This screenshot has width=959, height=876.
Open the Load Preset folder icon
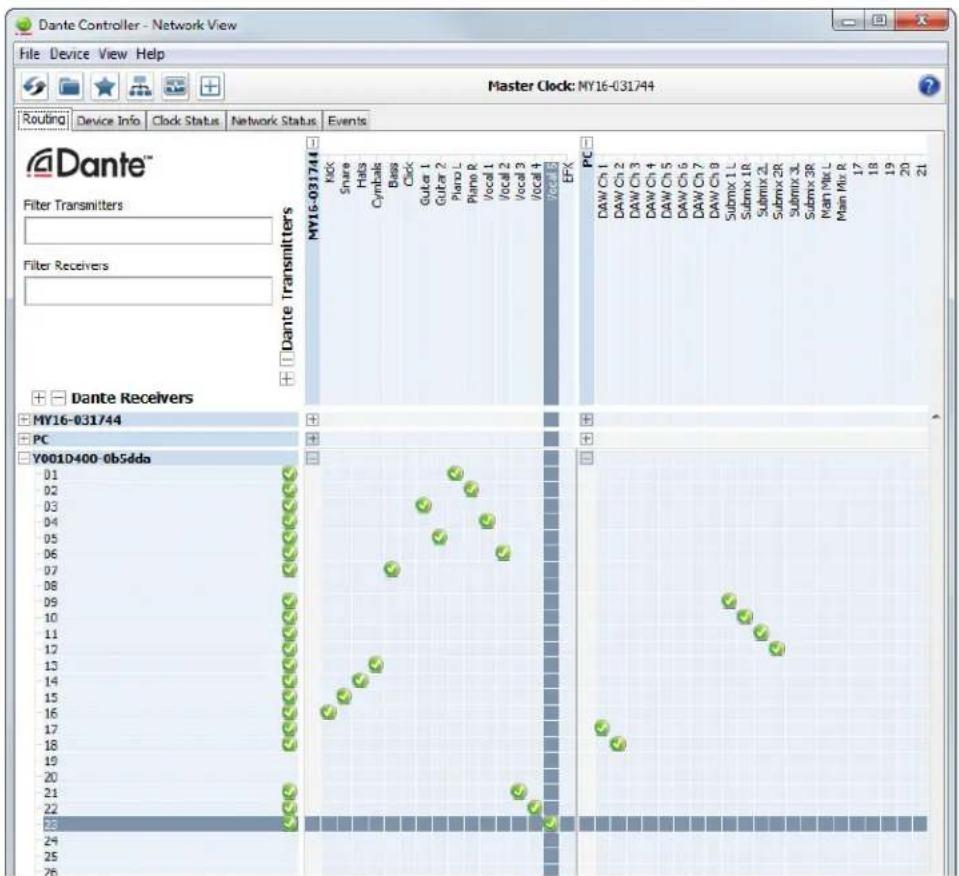click(69, 86)
